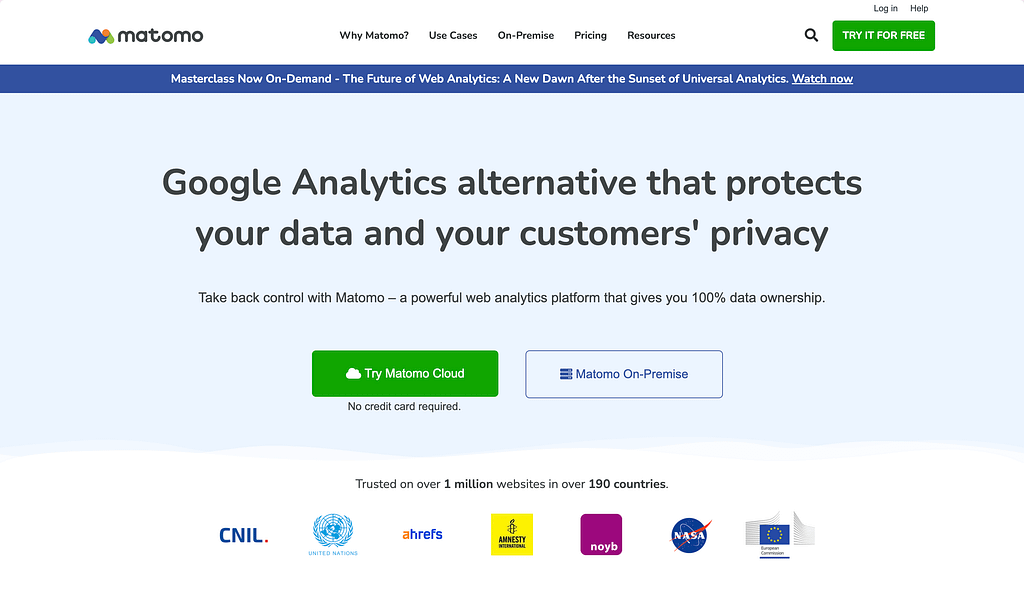Select the Amnesty International logo
The height and width of the screenshot is (595, 1024).
coord(512,533)
